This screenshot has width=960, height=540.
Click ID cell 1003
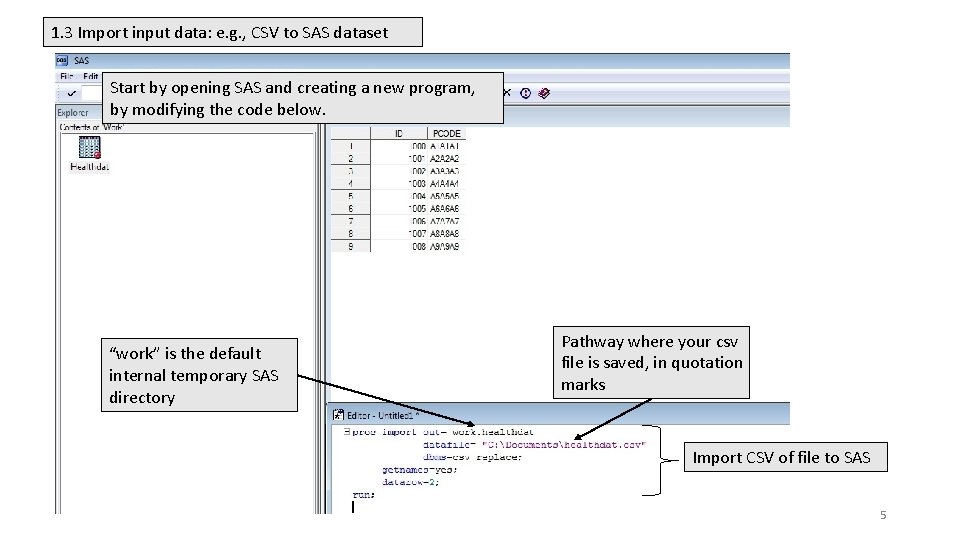click(418, 184)
